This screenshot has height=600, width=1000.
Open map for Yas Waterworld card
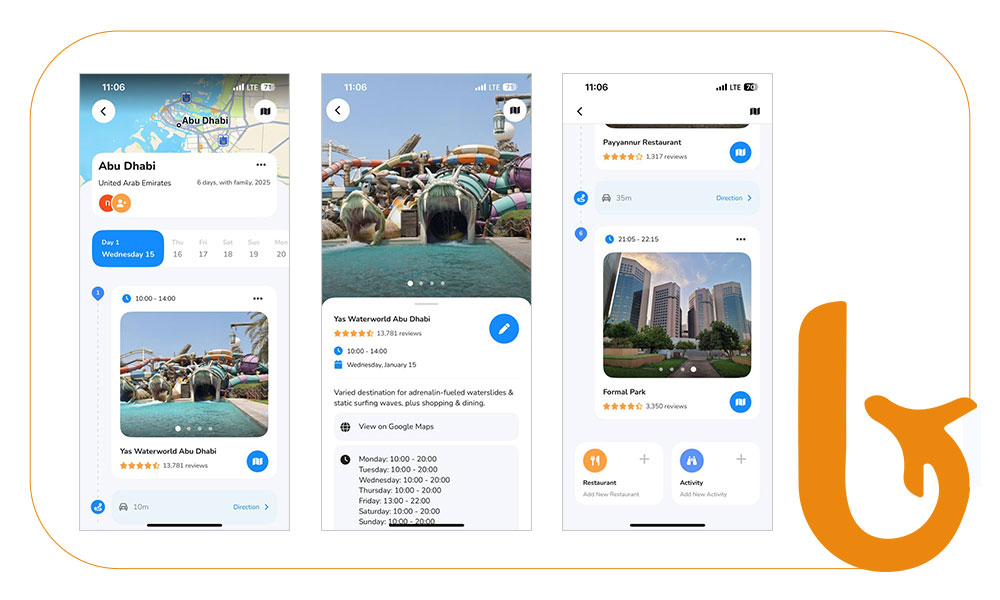(257, 461)
